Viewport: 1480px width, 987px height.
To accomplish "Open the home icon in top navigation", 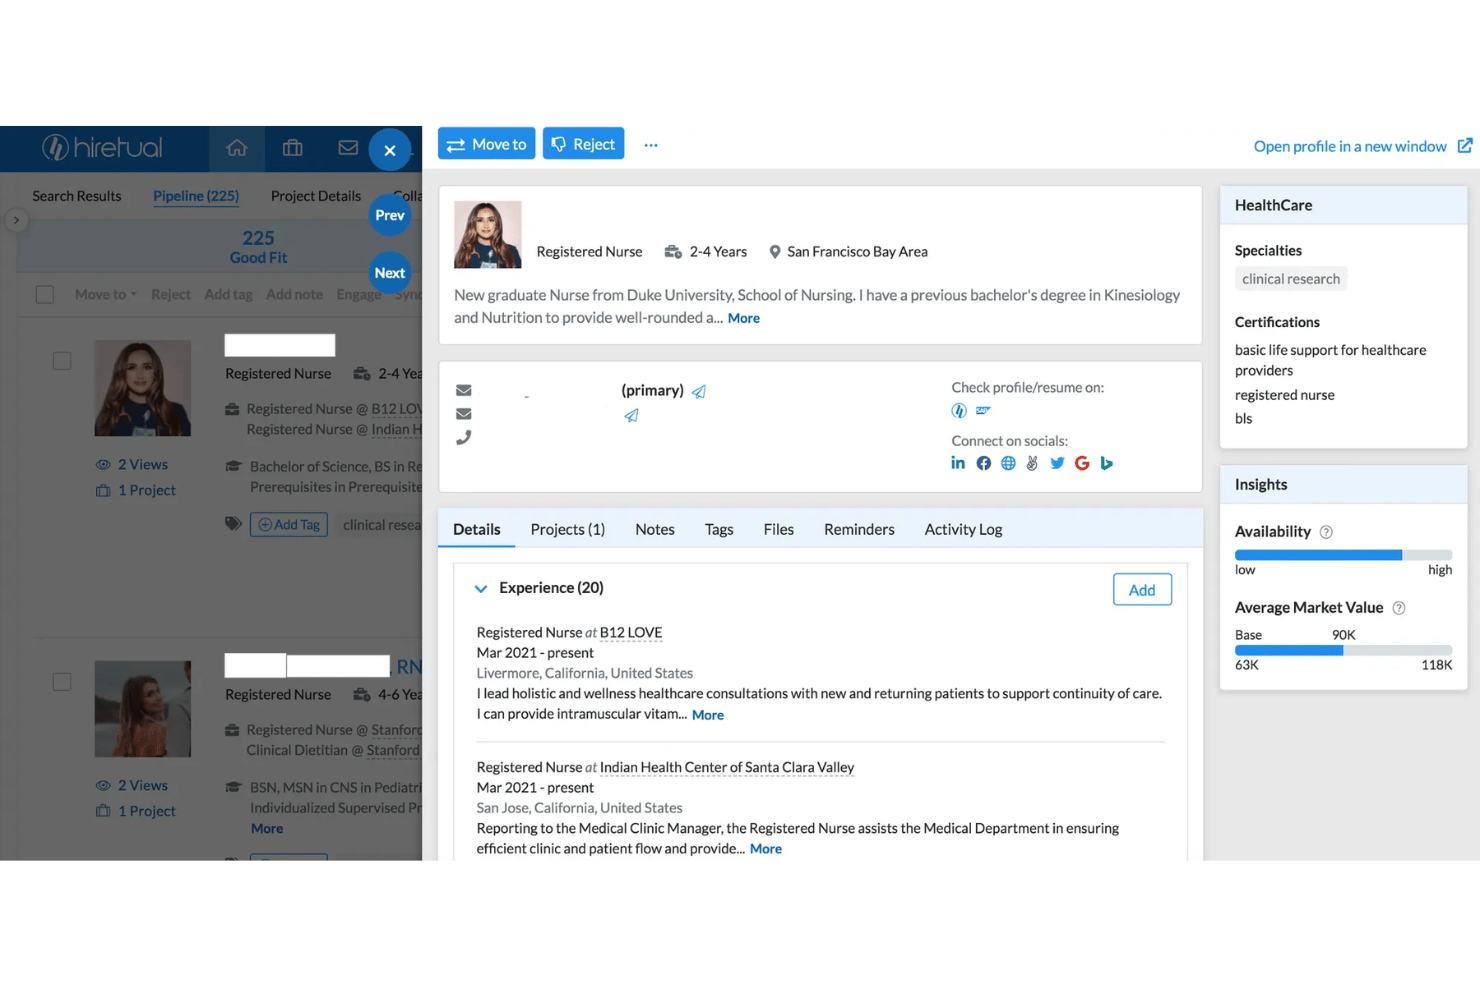I will [237, 148].
